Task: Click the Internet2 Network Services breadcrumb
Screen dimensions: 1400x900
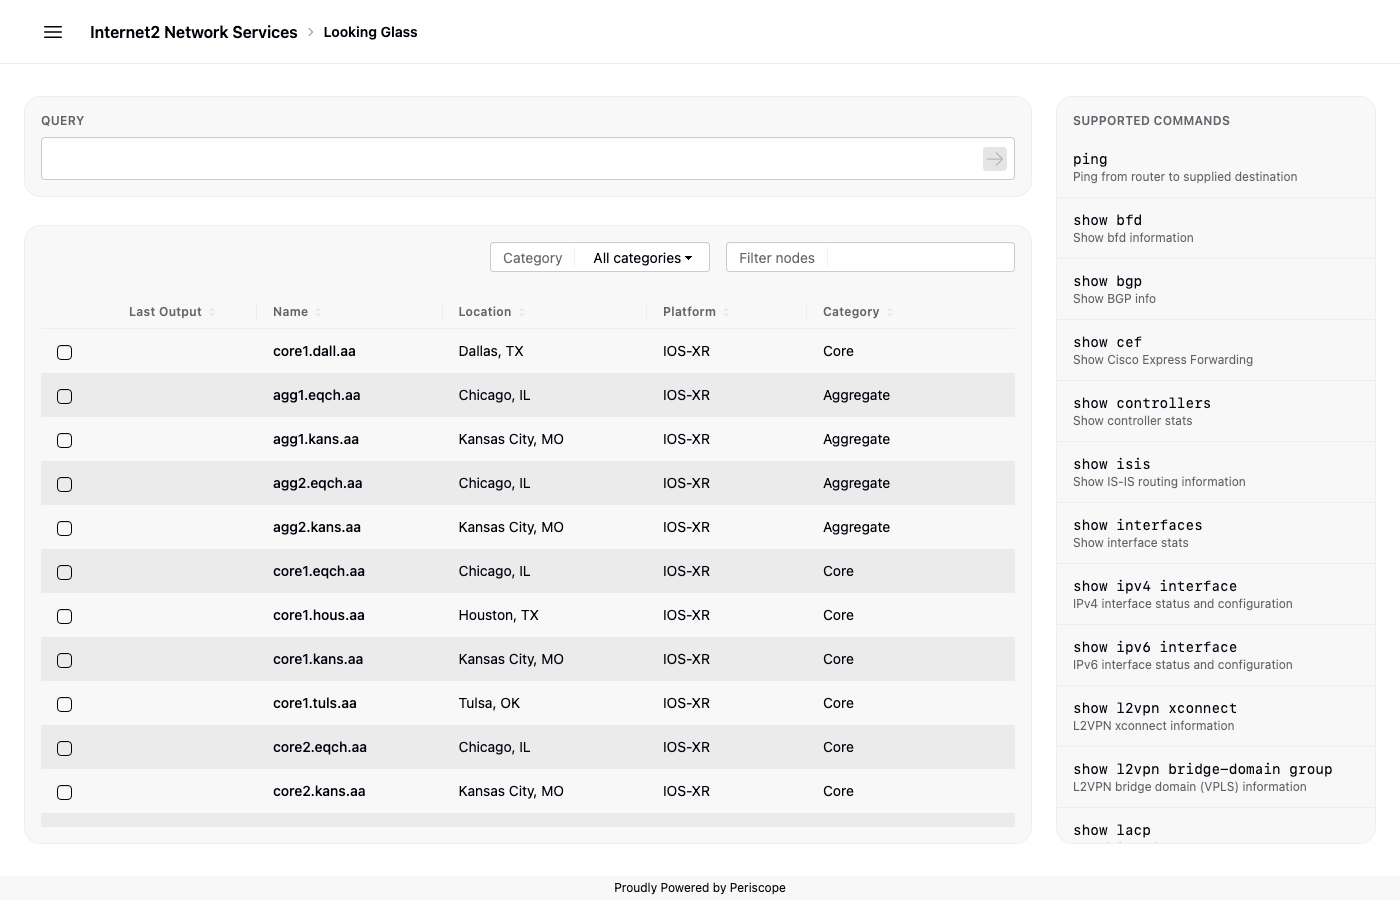Action: (194, 32)
